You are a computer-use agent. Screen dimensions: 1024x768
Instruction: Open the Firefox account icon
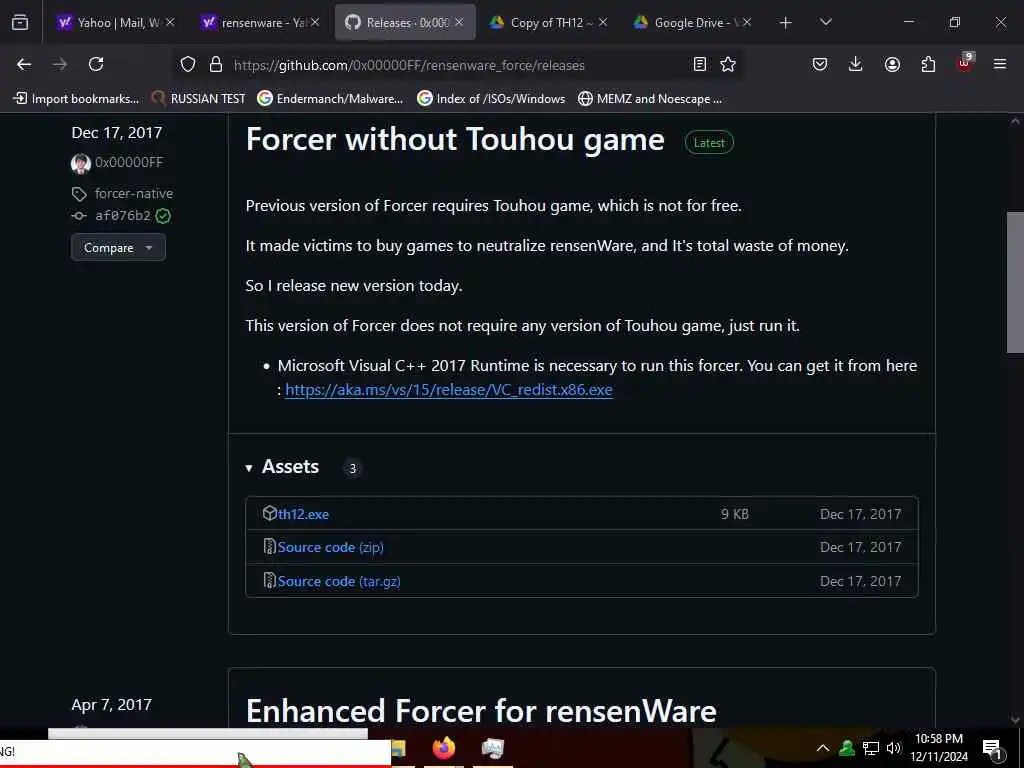point(892,64)
